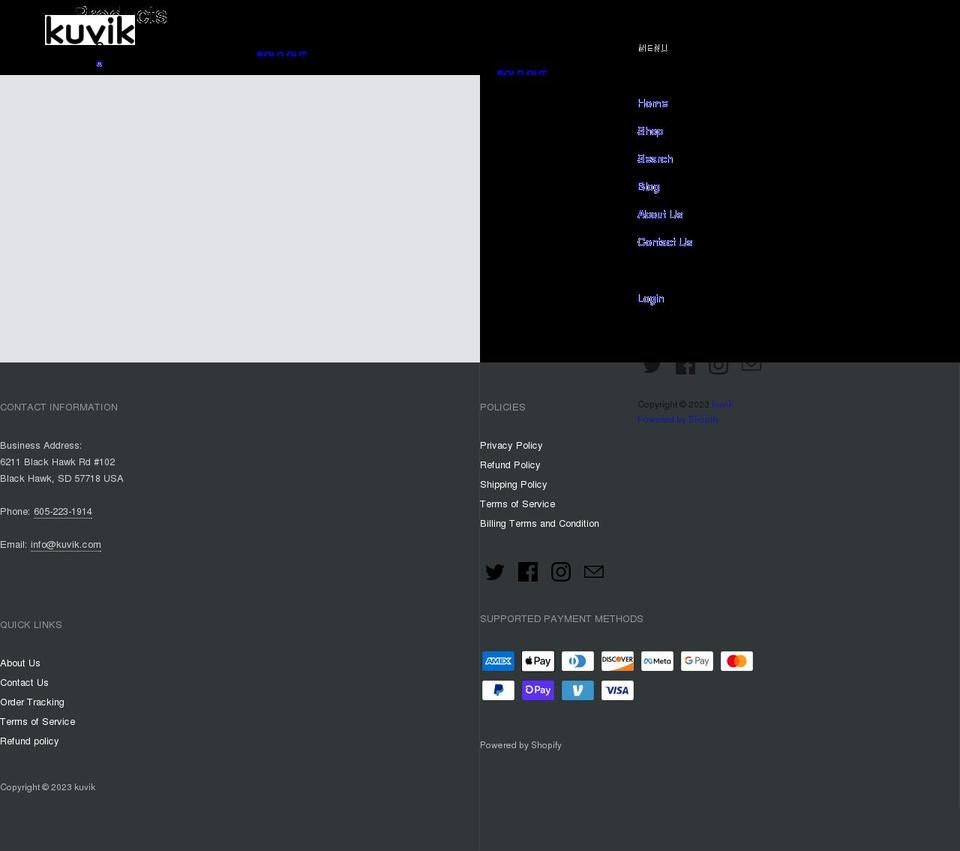Click the CONTACT INFORMATION heading
Viewport: 960px width, 851px height.
59,407
